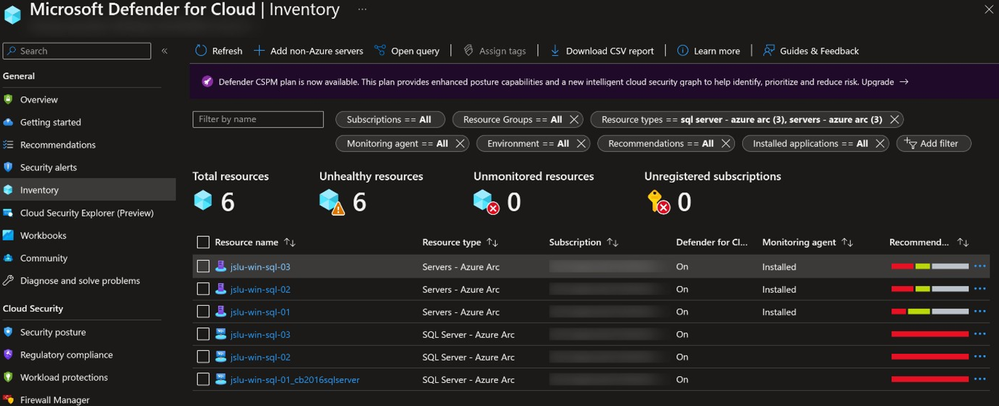Image resolution: width=999 pixels, height=406 pixels.
Task: Click the Firewall Manager icon
Action: click(8, 400)
